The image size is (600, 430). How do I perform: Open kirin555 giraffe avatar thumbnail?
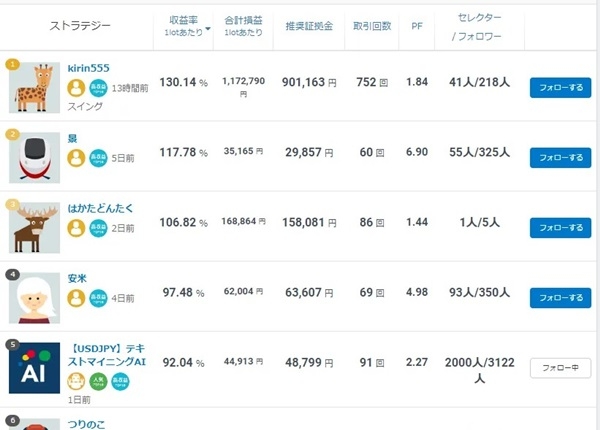click(34, 88)
